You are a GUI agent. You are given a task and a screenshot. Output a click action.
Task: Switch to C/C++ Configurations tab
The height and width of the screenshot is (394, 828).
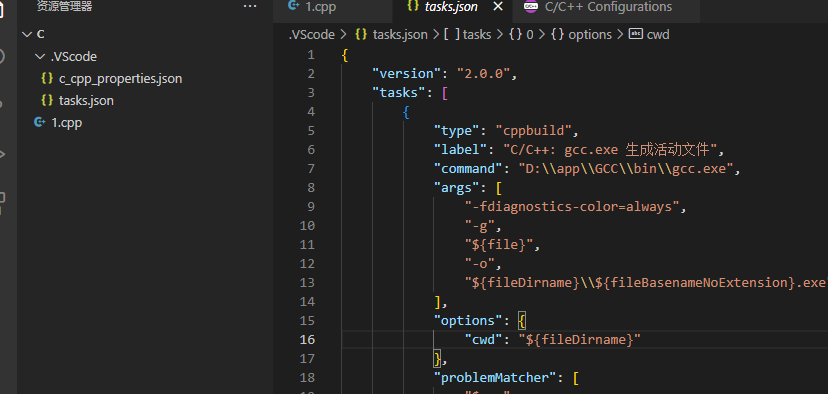click(x=608, y=7)
